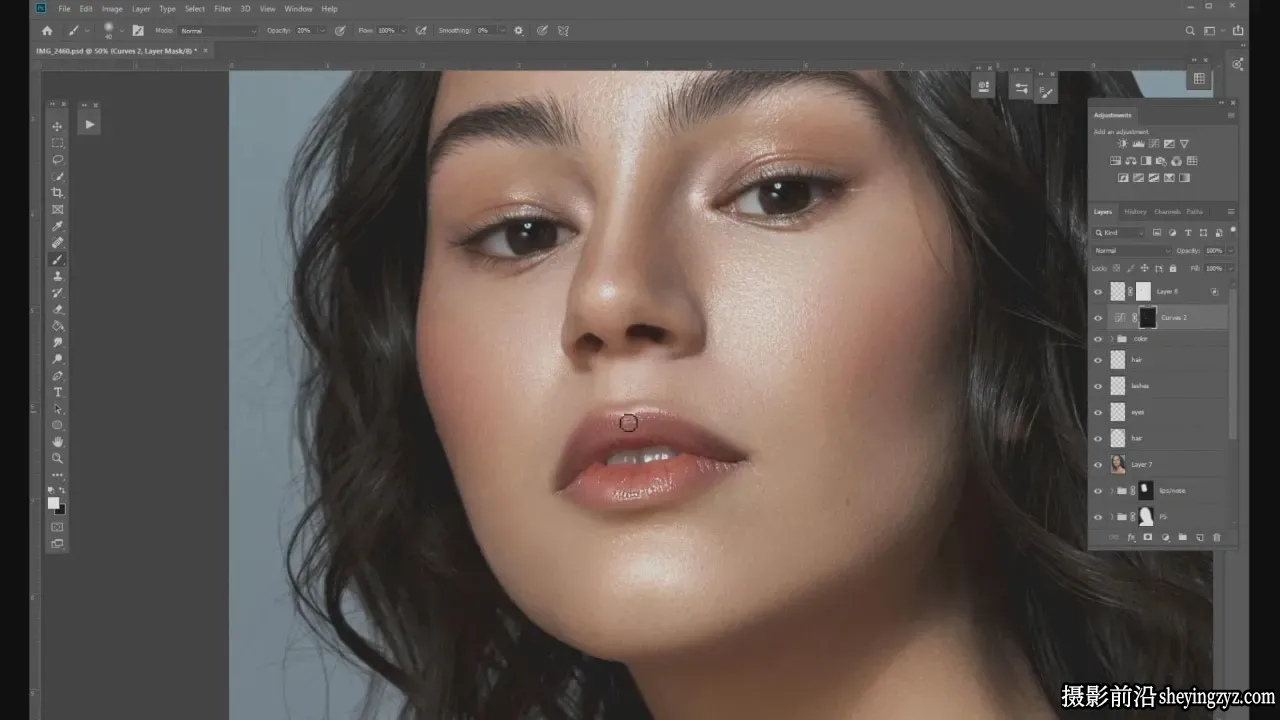The width and height of the screenshot is (1280, 720).
Task: Open smoothing options gear icon
Action: [x=518, y=31]
